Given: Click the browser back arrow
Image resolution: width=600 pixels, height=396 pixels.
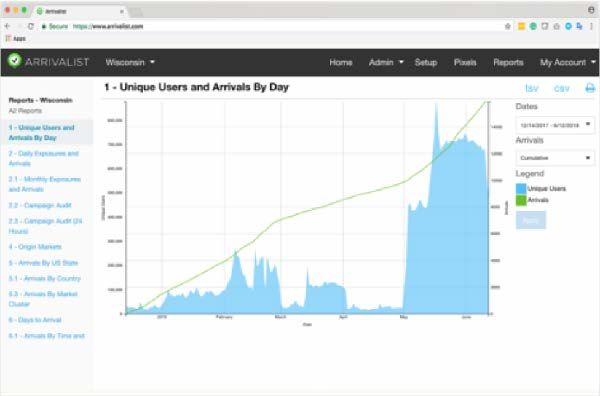Looking at the screenshot, I should (7, 26).
